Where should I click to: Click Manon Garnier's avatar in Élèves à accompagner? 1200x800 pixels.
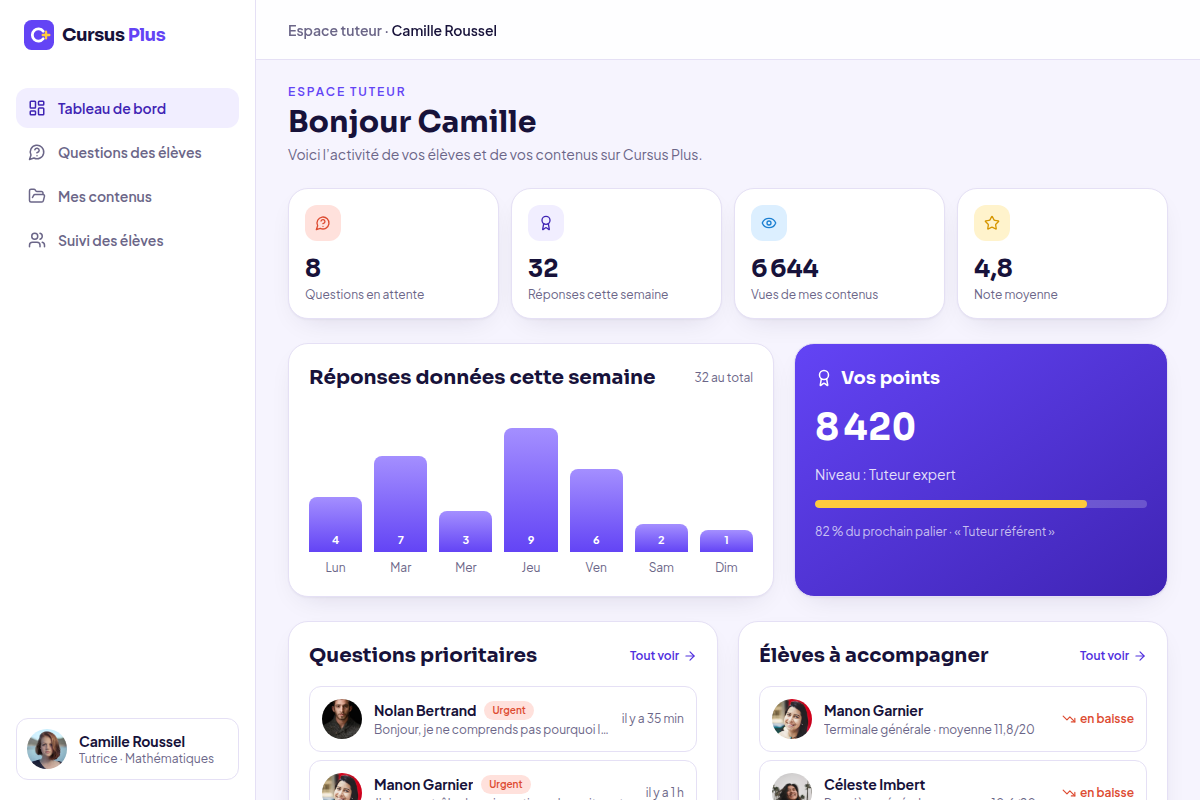click(x=792, y=719)
